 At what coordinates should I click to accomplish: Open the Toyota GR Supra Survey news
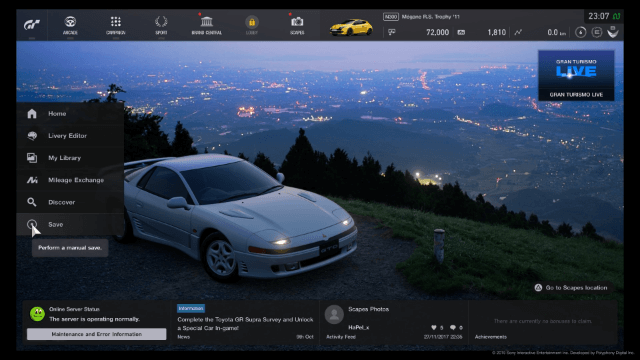(x=245, y=324)
